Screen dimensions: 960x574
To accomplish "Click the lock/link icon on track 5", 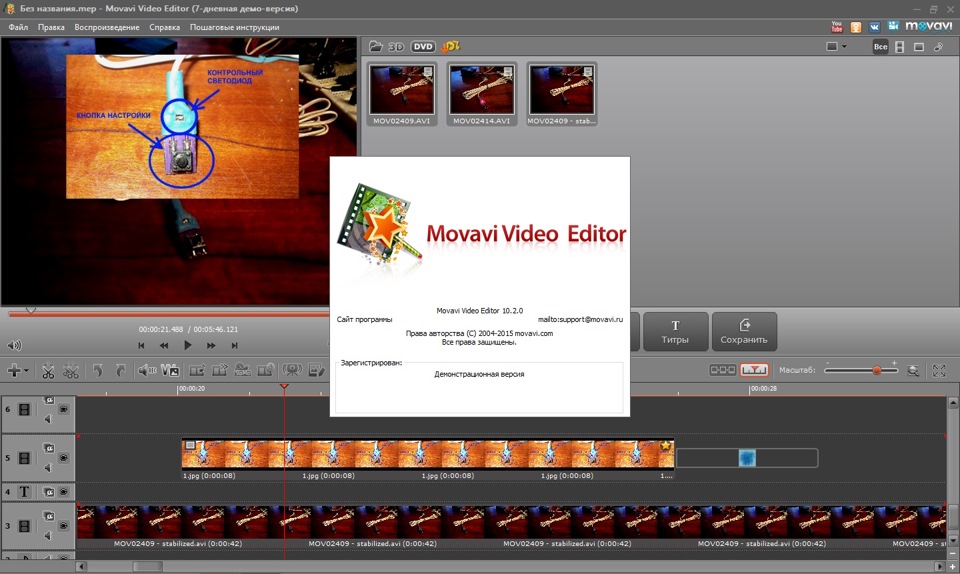I will [x=48, y=448].
